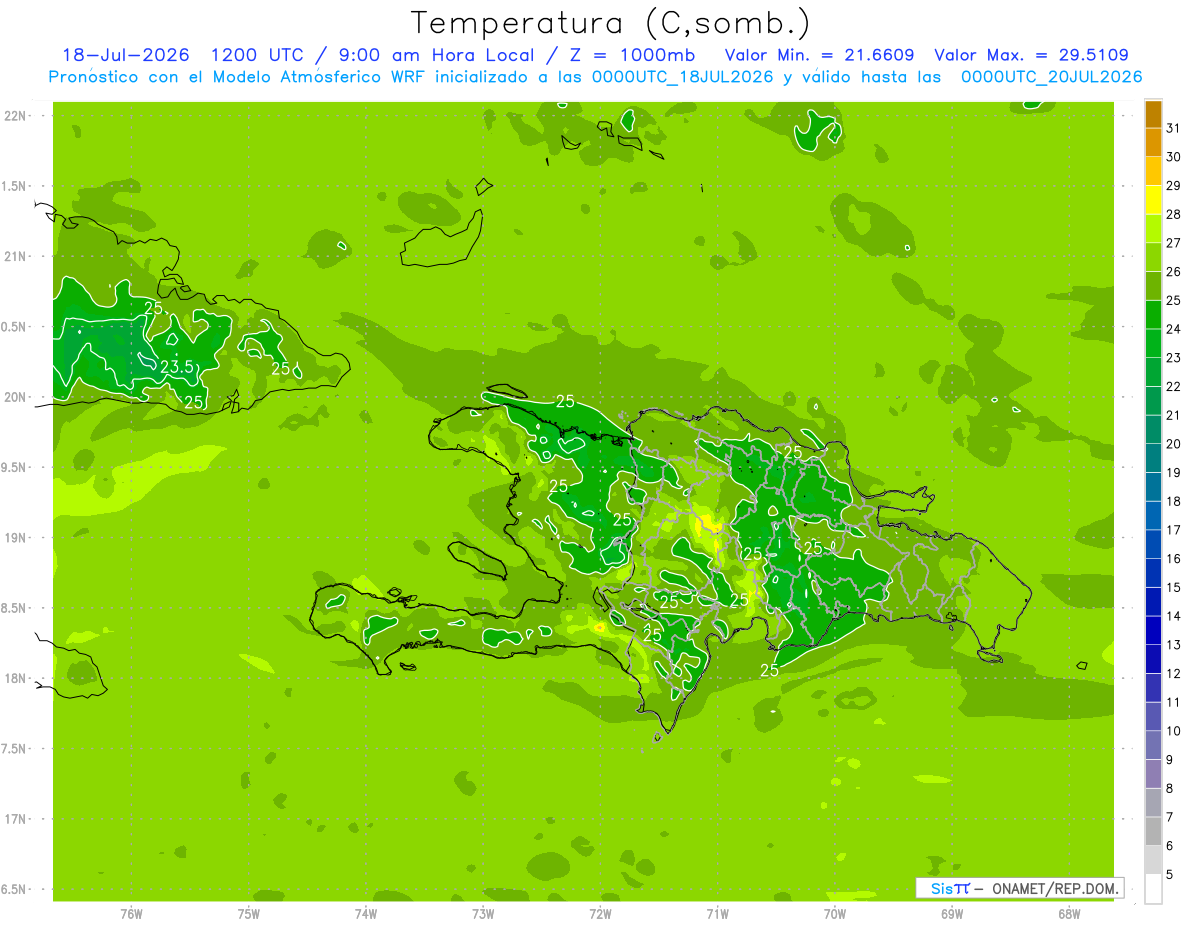Click the "19N" latitude axis label
Screen dimensions: 1200x927
16,537
